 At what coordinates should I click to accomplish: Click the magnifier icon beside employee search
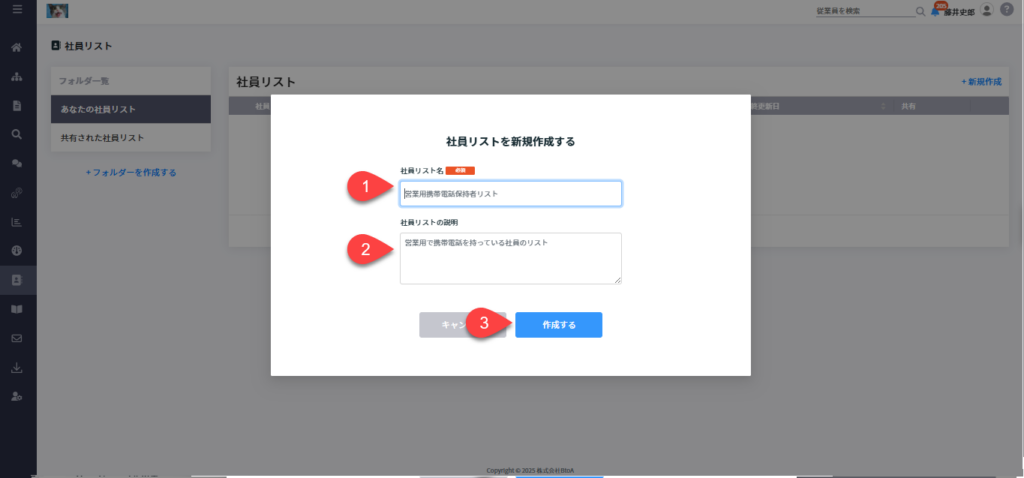coord(920,11)
